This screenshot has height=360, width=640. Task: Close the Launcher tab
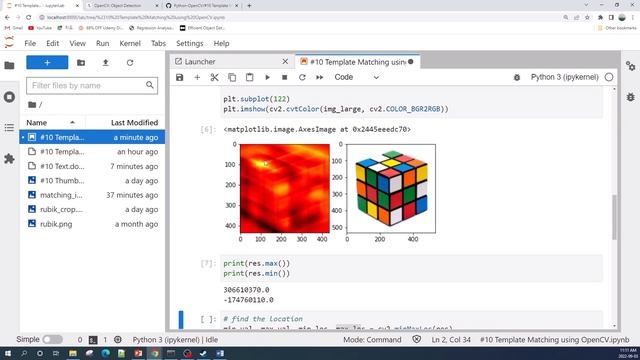click(x=285, y=62)
